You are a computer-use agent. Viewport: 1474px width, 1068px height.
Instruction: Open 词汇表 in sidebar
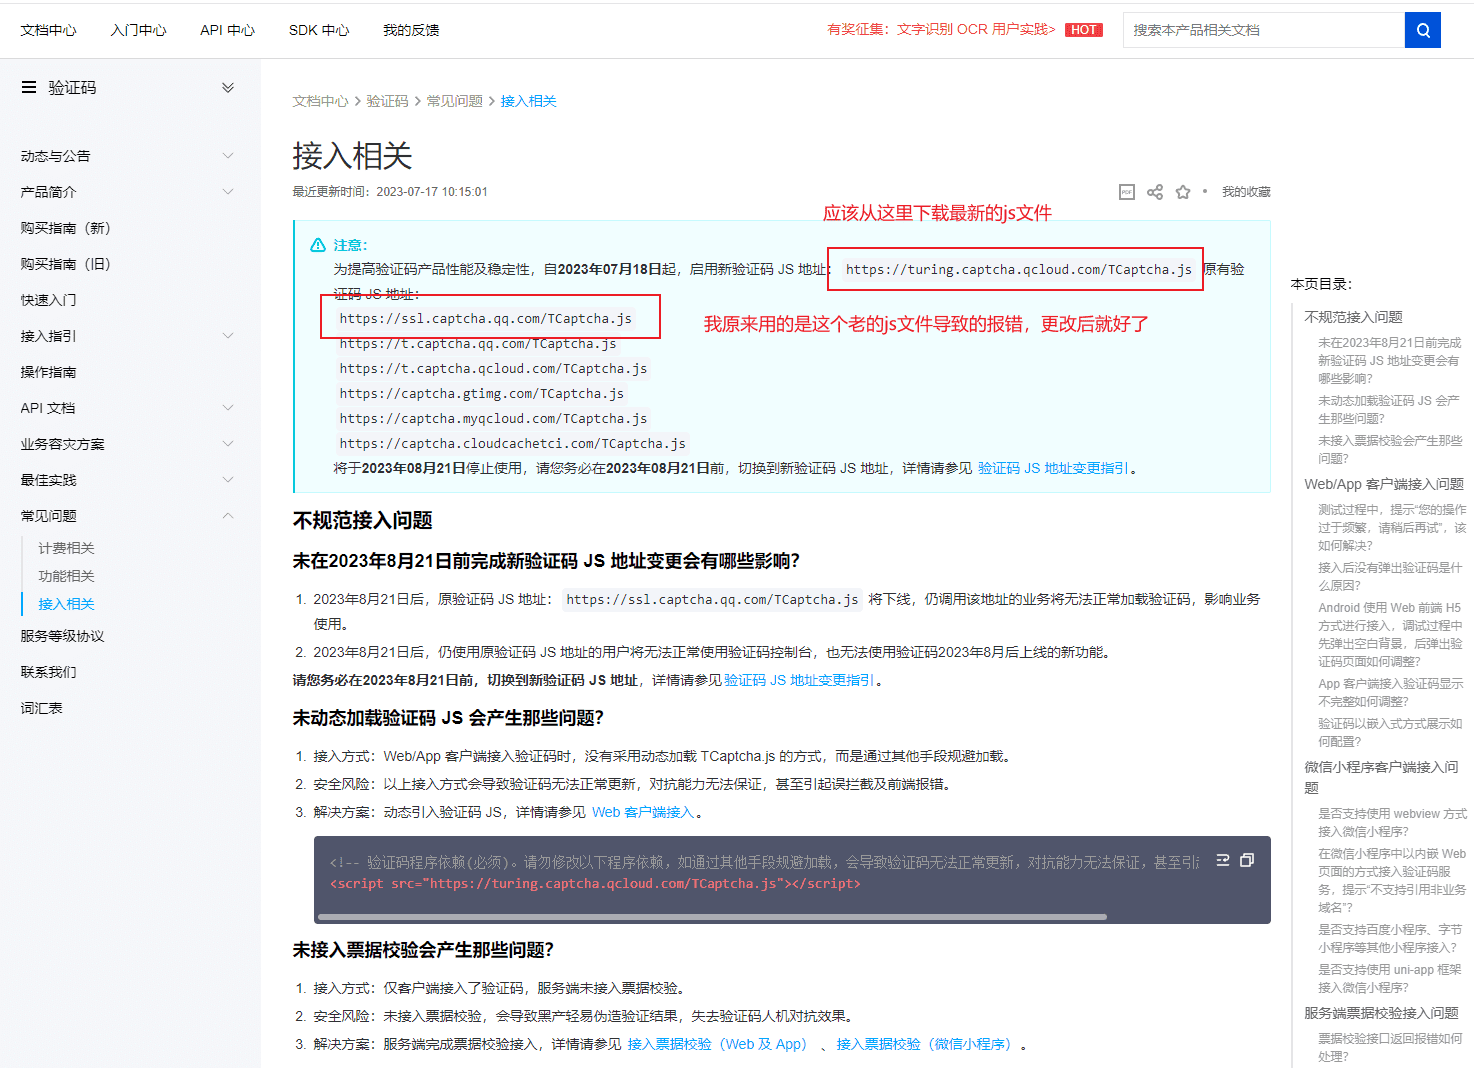point(41,708)
